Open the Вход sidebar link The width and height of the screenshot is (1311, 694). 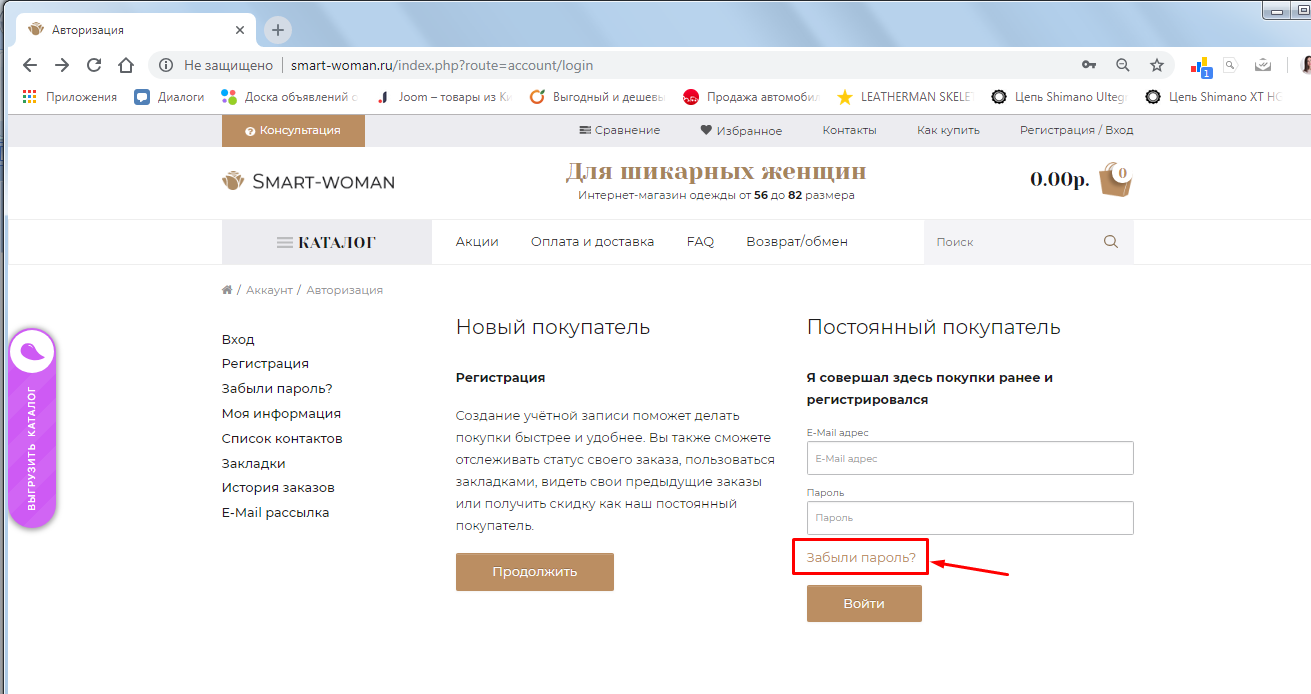tap(238, 339)
